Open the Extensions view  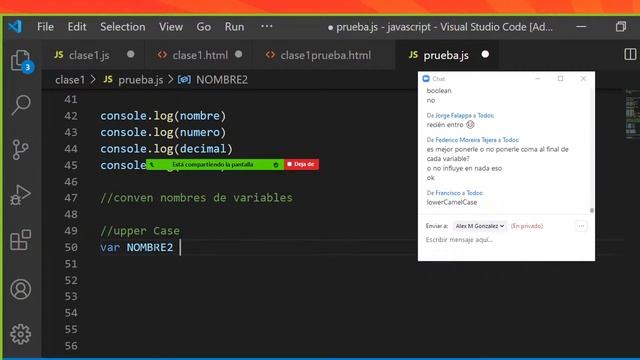pos(20,240)
